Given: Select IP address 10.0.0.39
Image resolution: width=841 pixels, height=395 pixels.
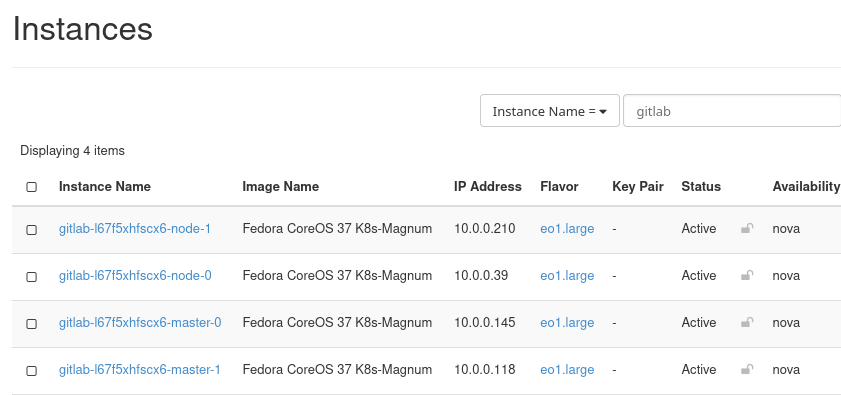Looking at the screenshot, I should pos(481,275).
